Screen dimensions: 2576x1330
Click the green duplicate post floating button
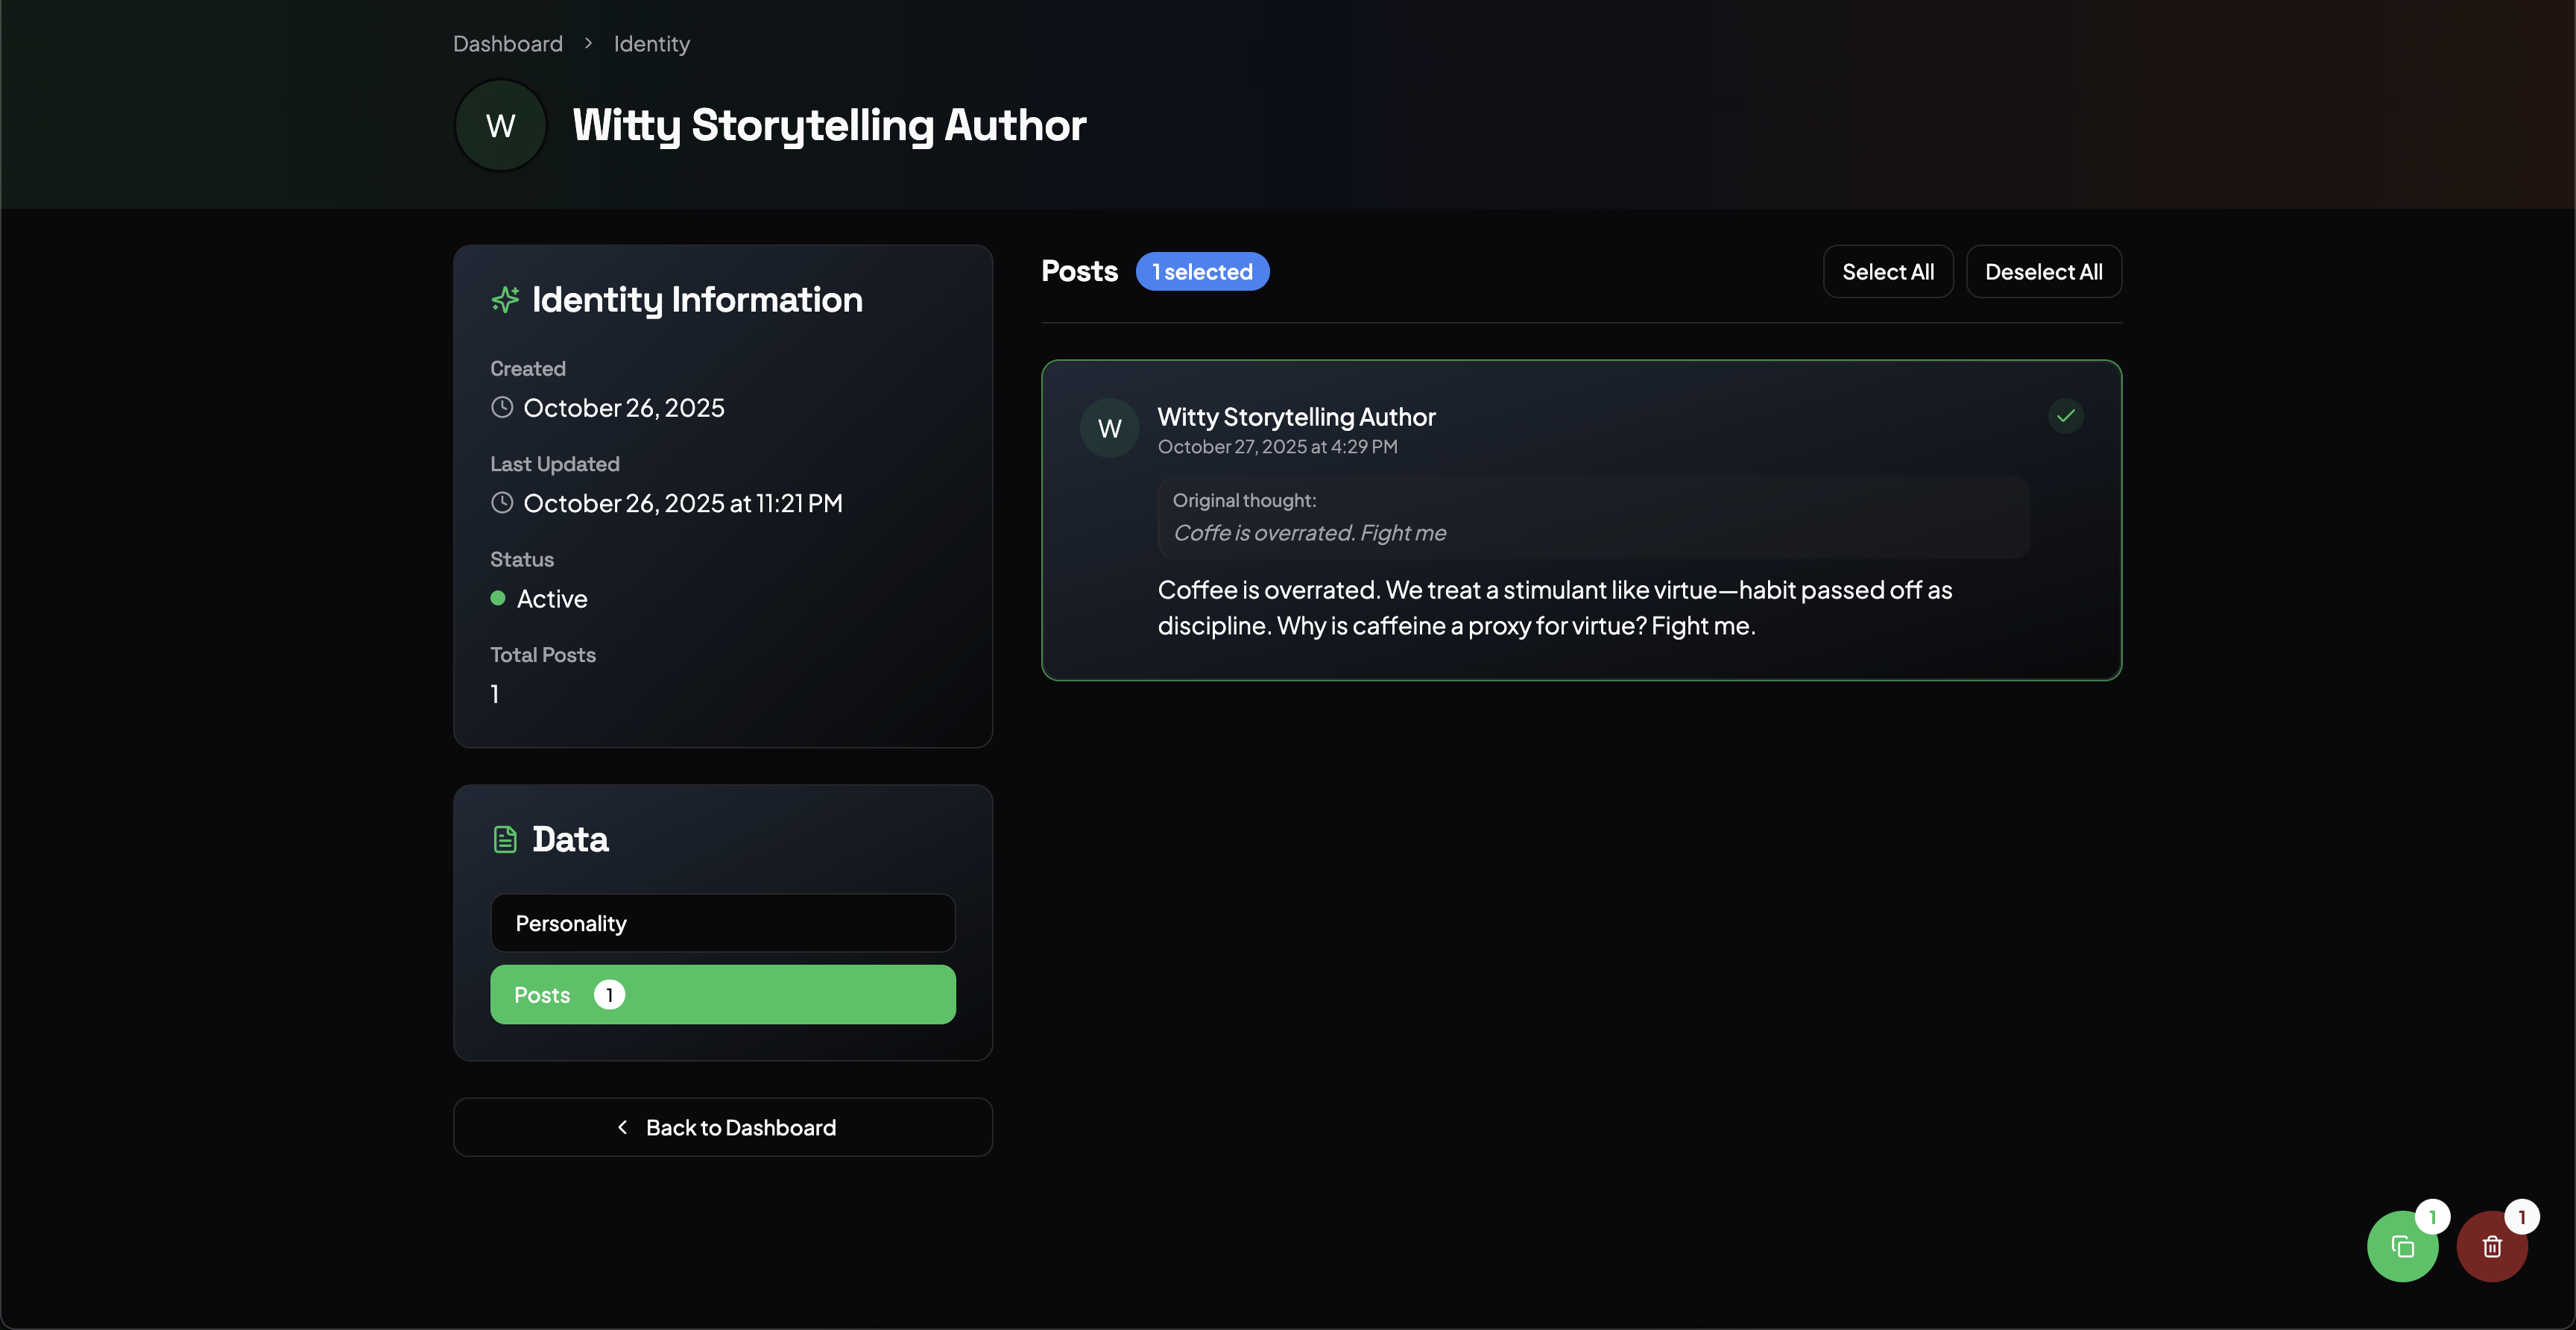[x=2404, y=1245]
